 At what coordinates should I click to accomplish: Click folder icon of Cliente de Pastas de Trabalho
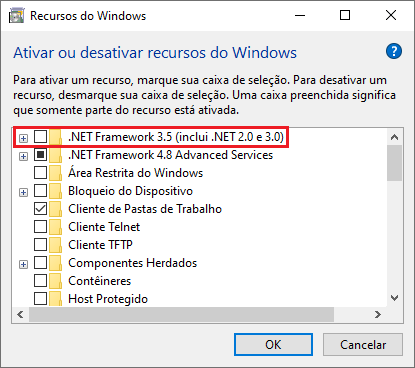55,209
